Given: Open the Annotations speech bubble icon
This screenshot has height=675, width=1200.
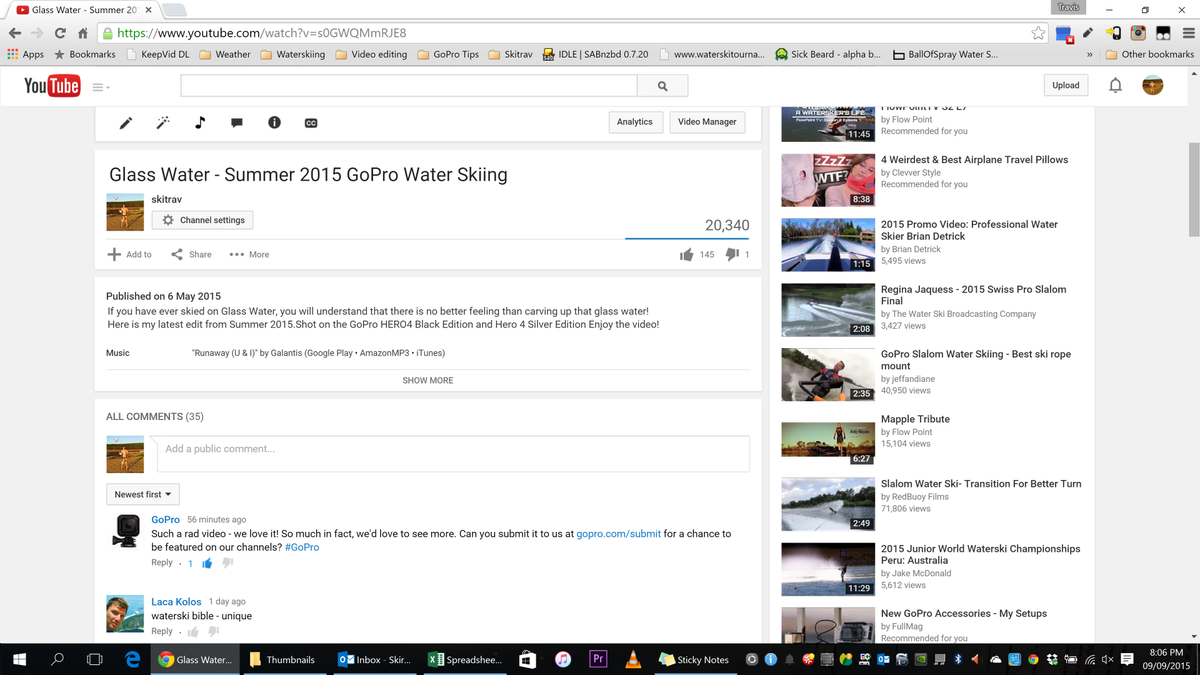Looking at the screenshot, I should (237, 122).
